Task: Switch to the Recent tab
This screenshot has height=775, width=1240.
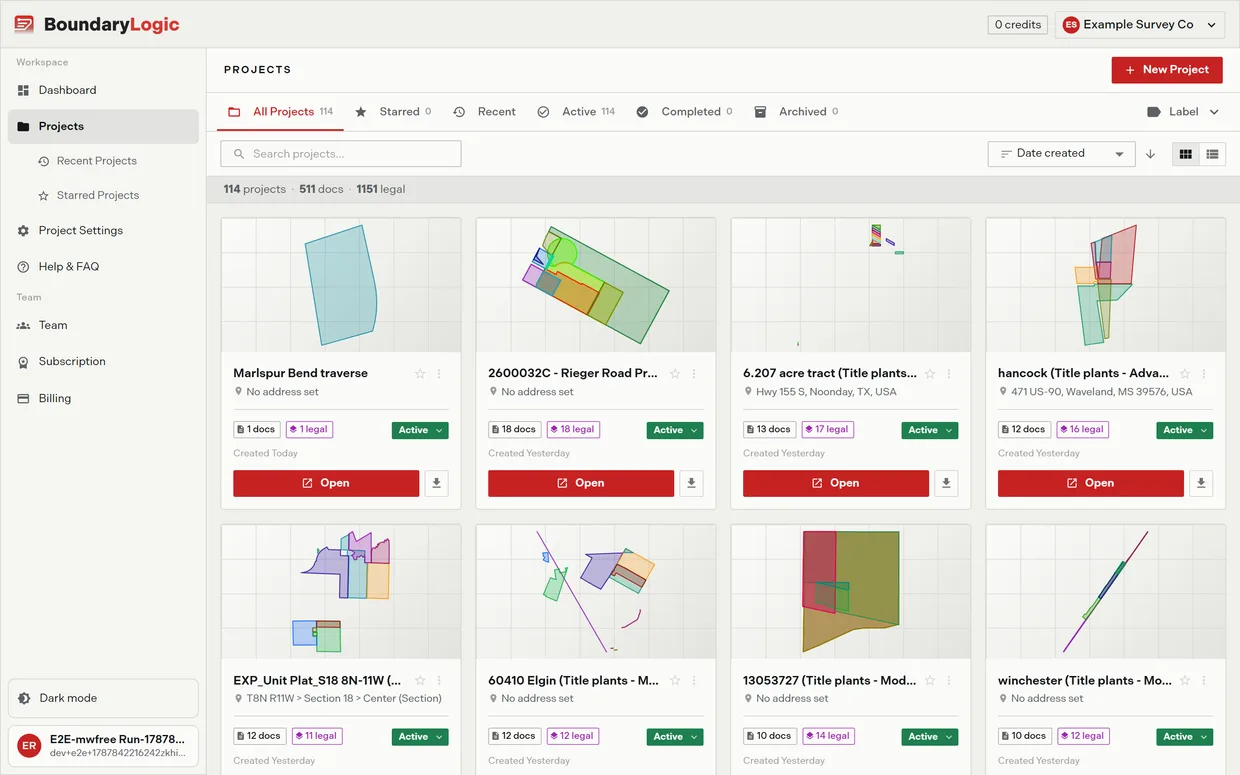Action: pos(485,112)
